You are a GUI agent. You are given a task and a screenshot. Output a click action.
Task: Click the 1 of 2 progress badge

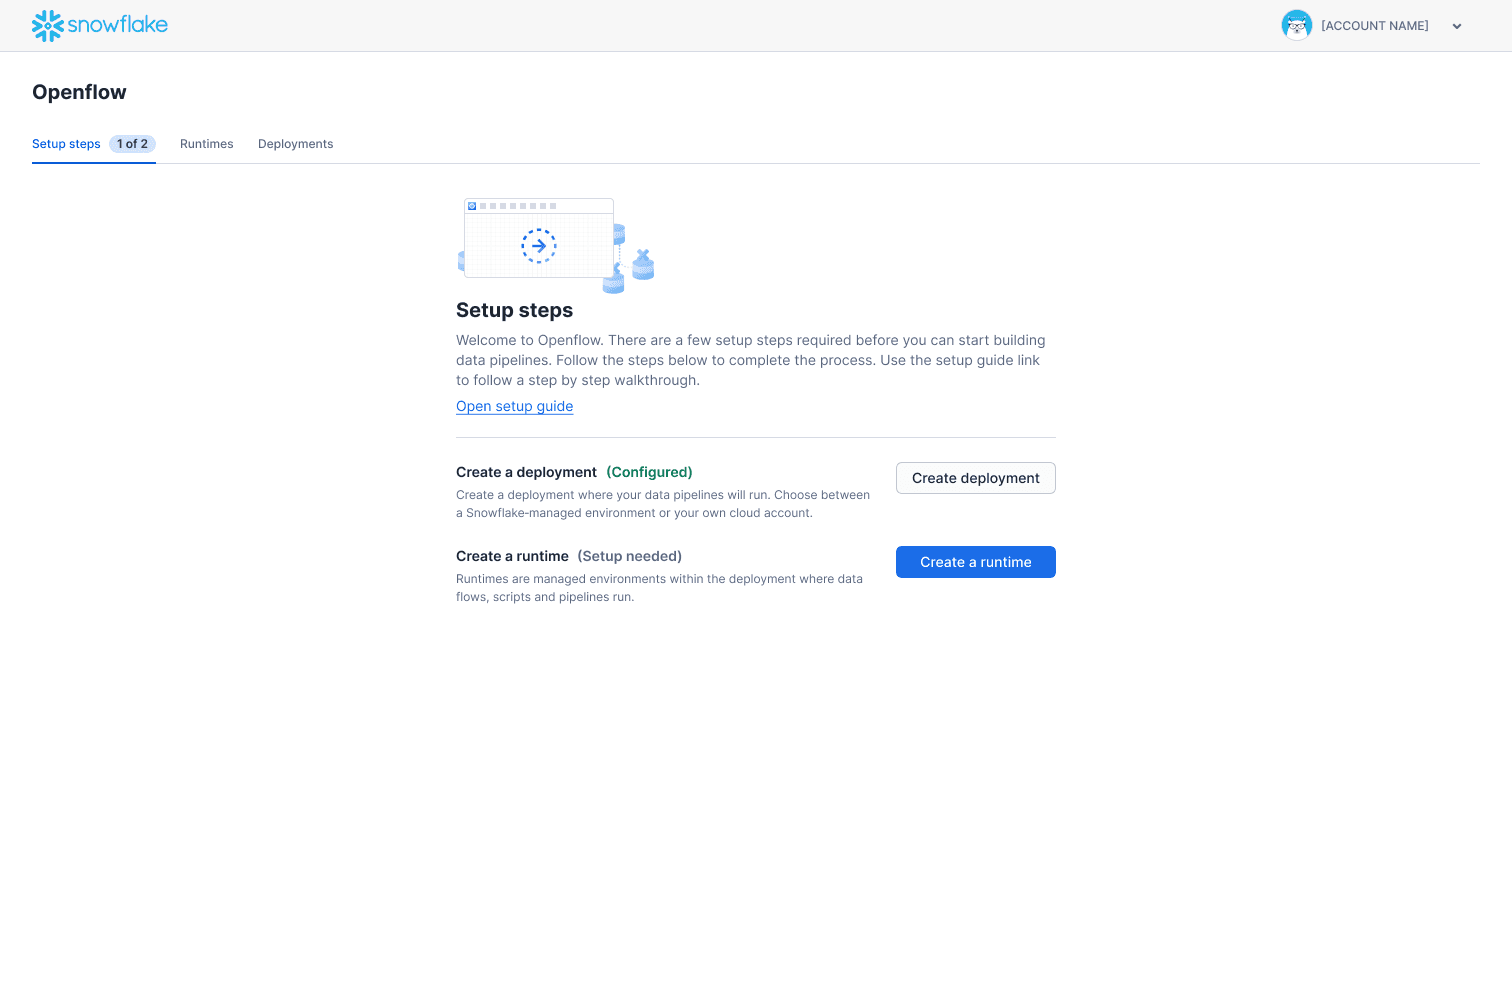(132, 144)
